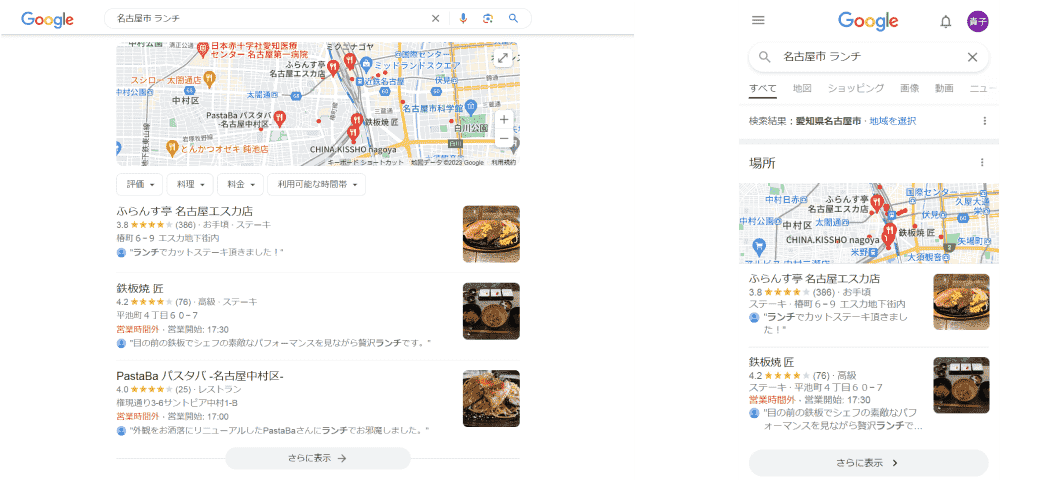
Task: Click mobile map preview
Action: [x=869, y=223]
